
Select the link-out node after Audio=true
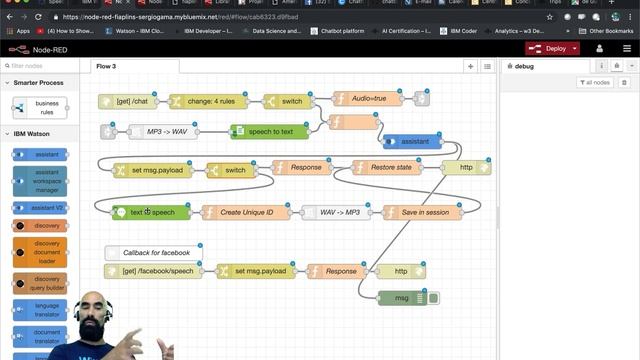(422, 98)
